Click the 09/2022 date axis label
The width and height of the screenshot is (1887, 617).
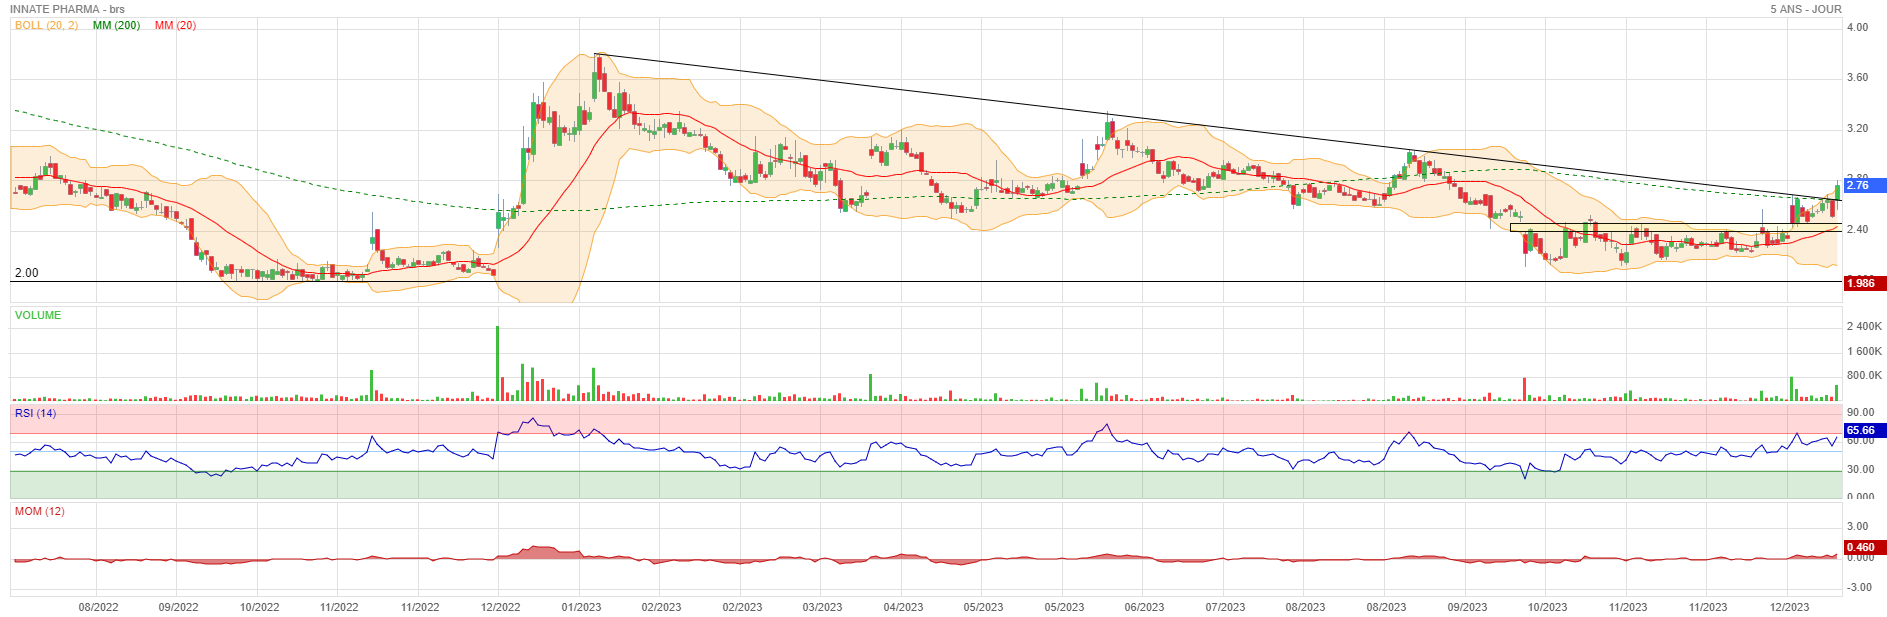[x=178, y=607]
